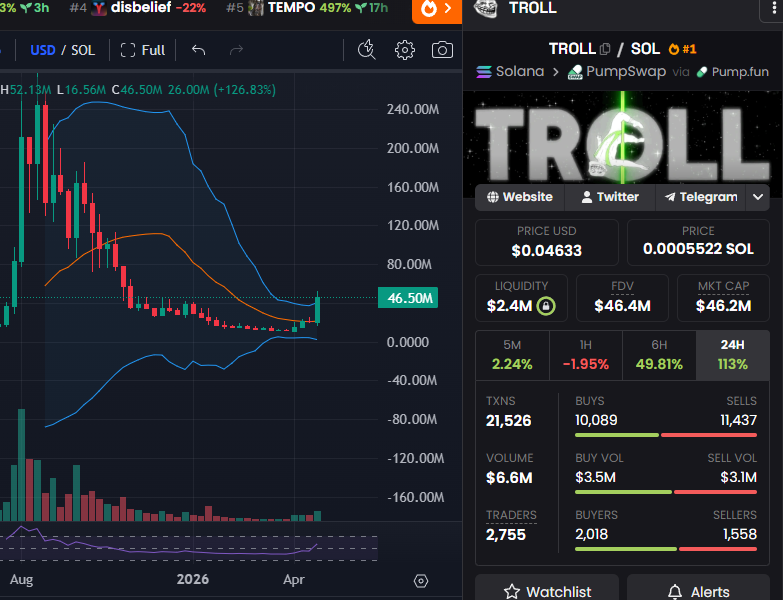
Task: Undo the last chart action
Action: [199, 50]
